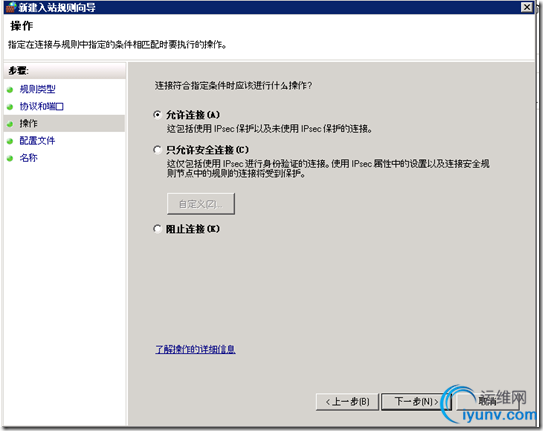Go to the 配置文件 step
543x431 pixels.
[37, 141]
